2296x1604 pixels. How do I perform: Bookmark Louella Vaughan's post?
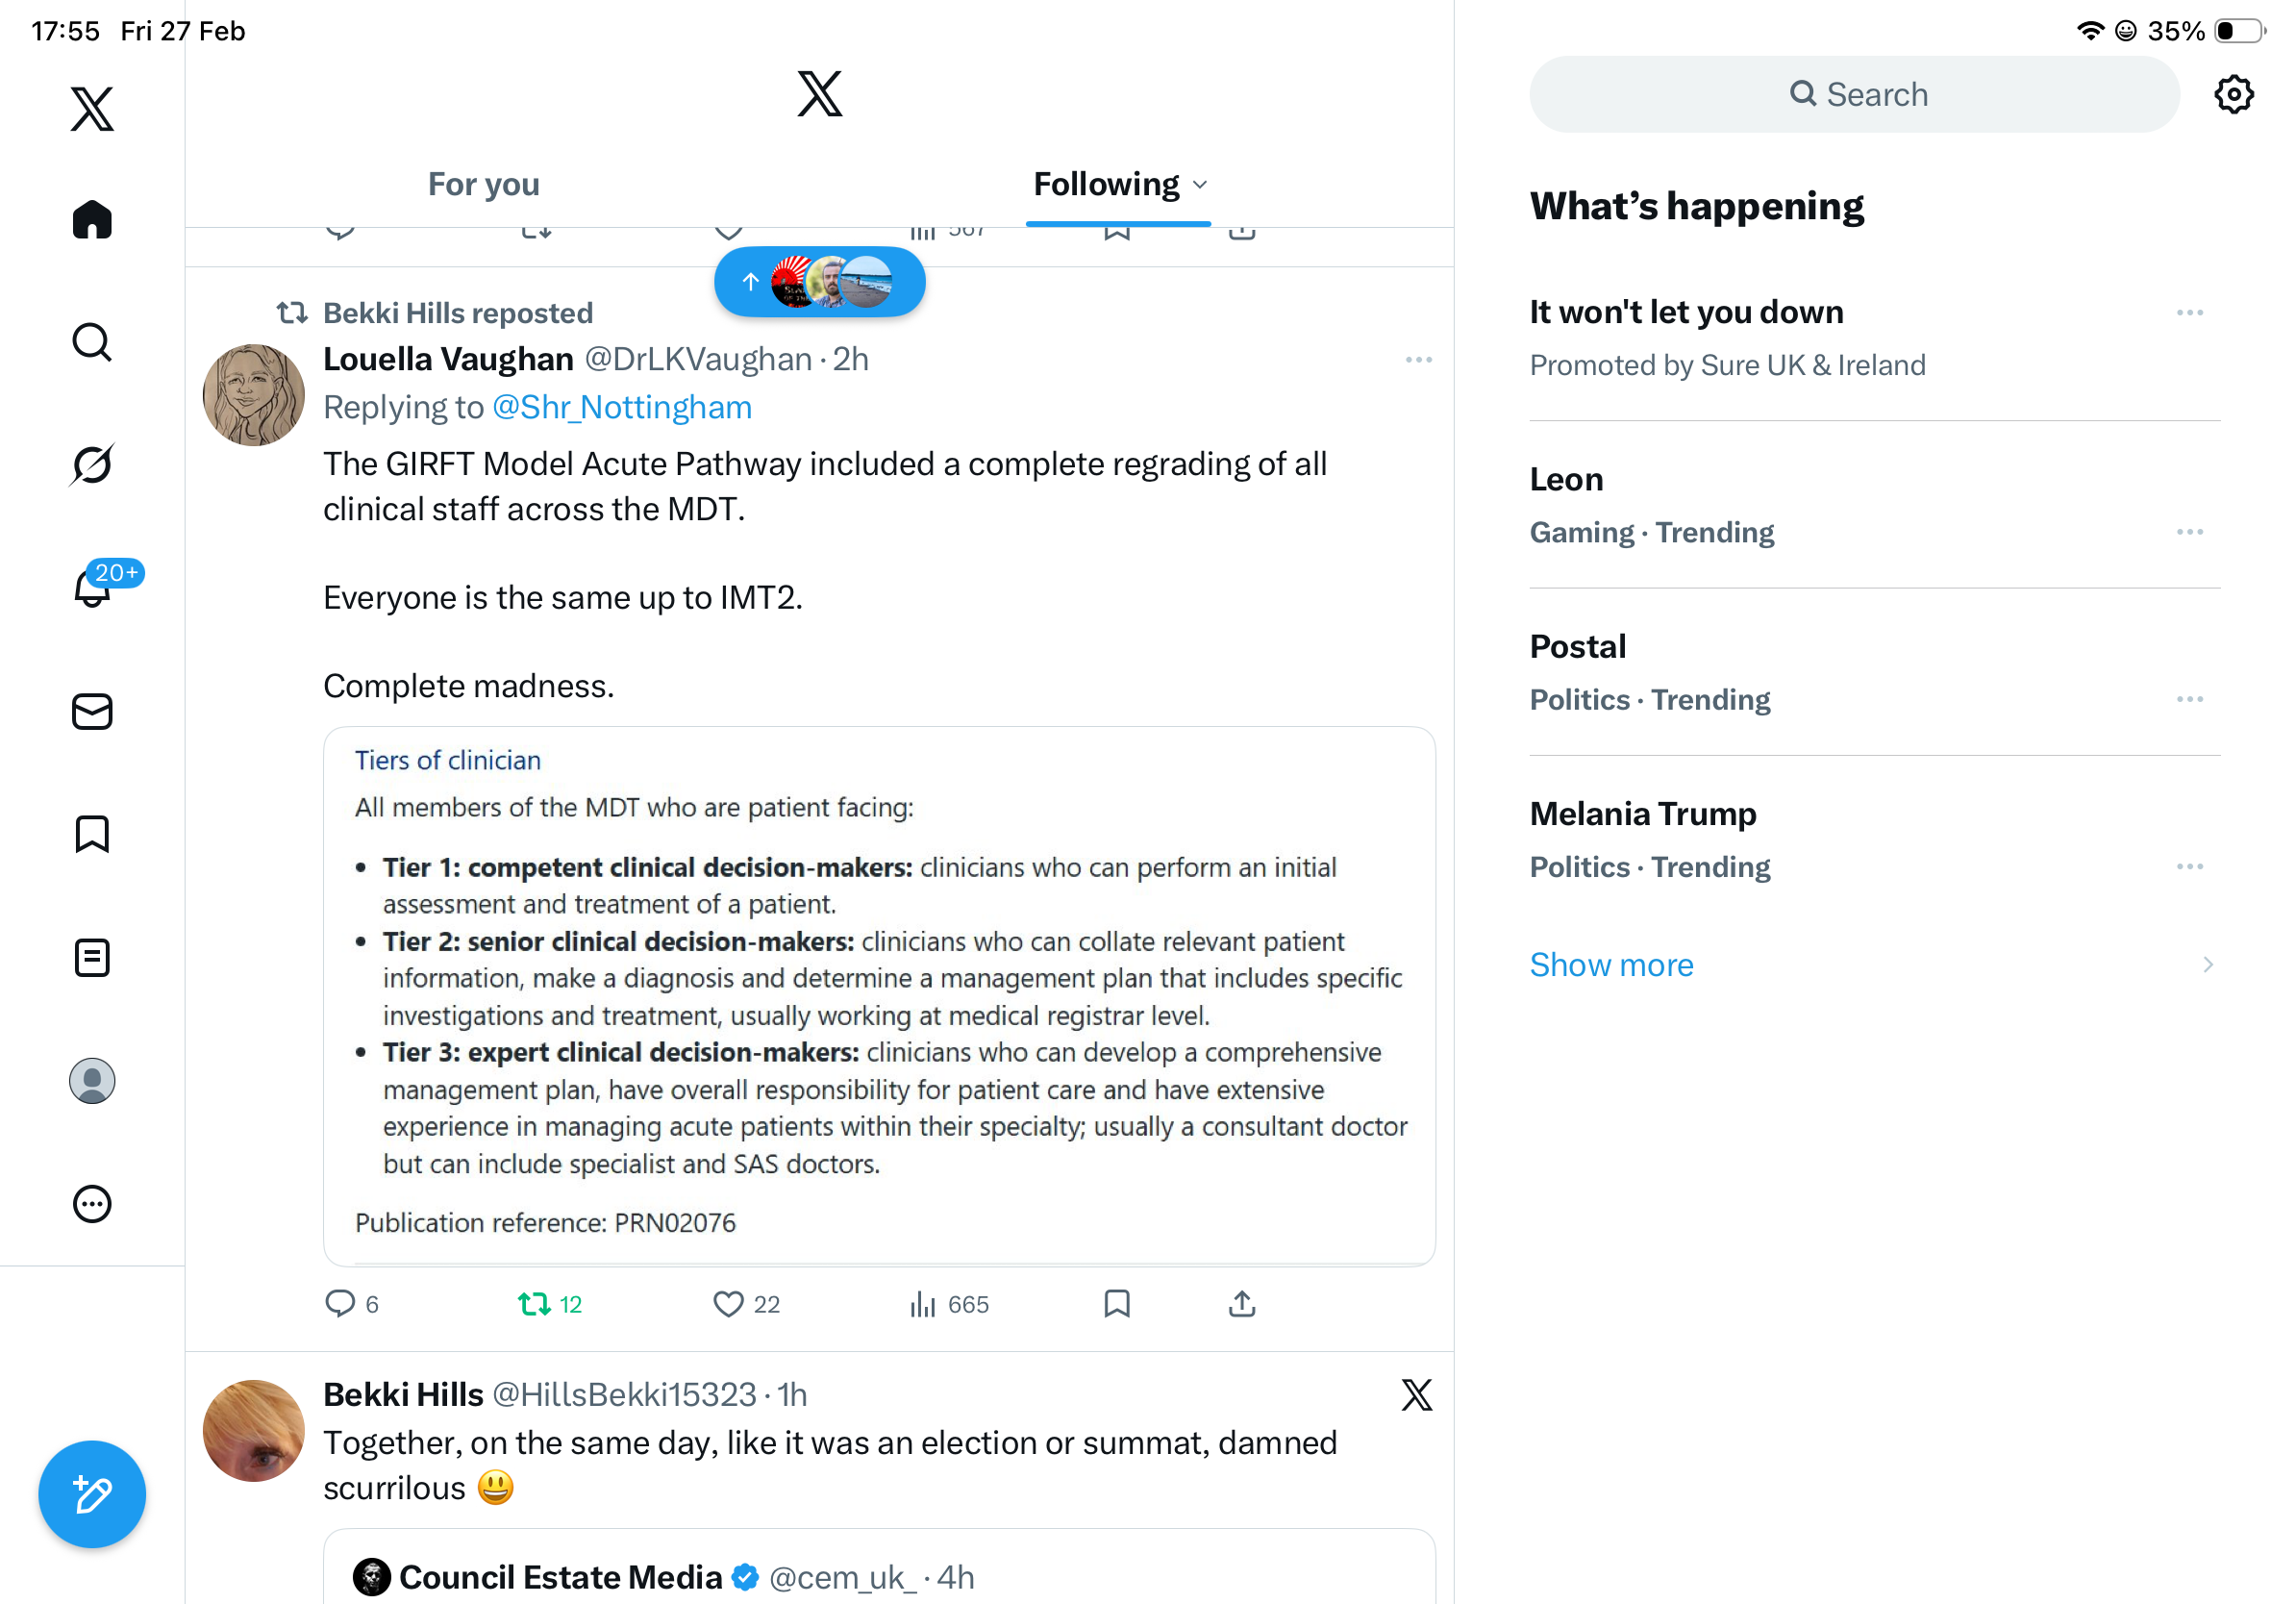[1117, 1304]
